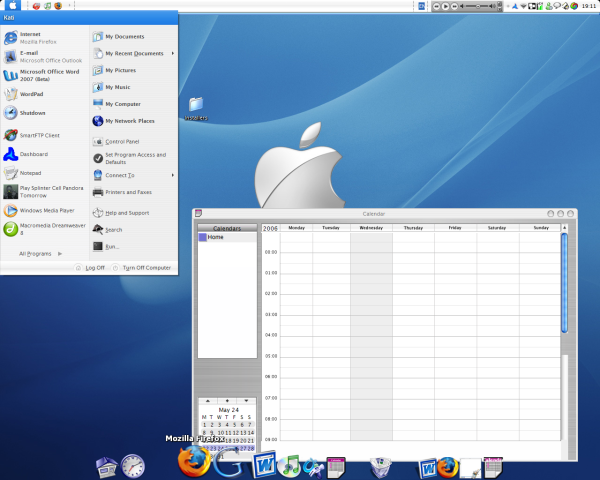
Task: Adjust the media toolbar volume slider
Action: (478, 6)
